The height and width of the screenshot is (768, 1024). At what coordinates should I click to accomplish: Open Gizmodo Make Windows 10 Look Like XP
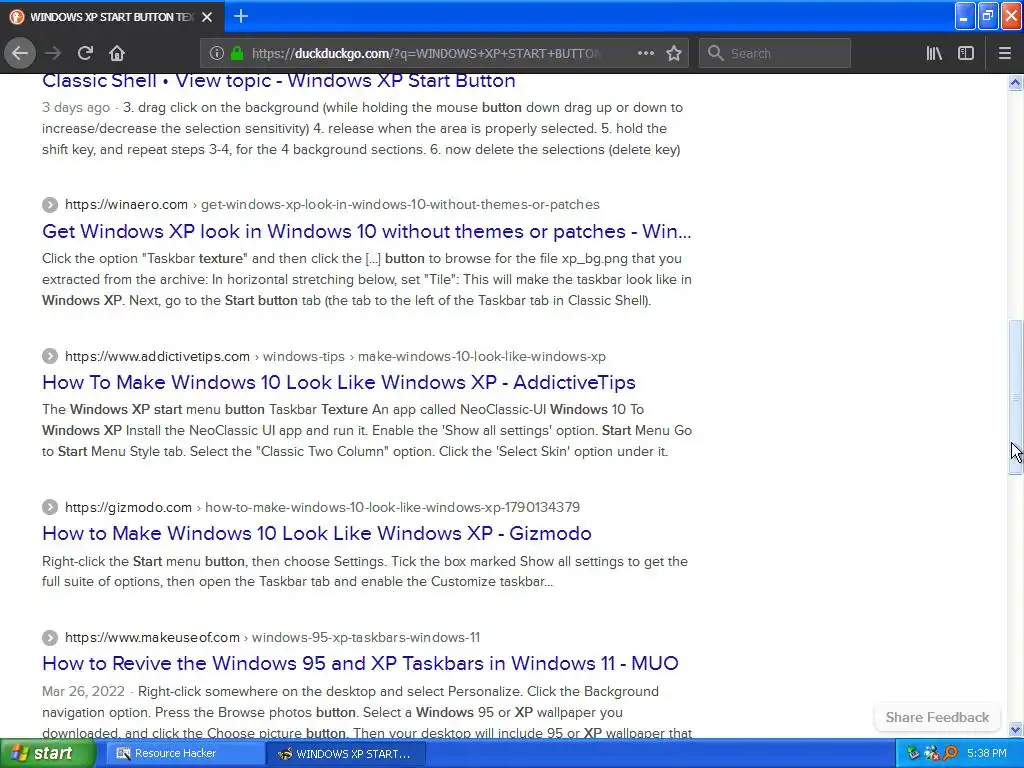tap(317, 533)
